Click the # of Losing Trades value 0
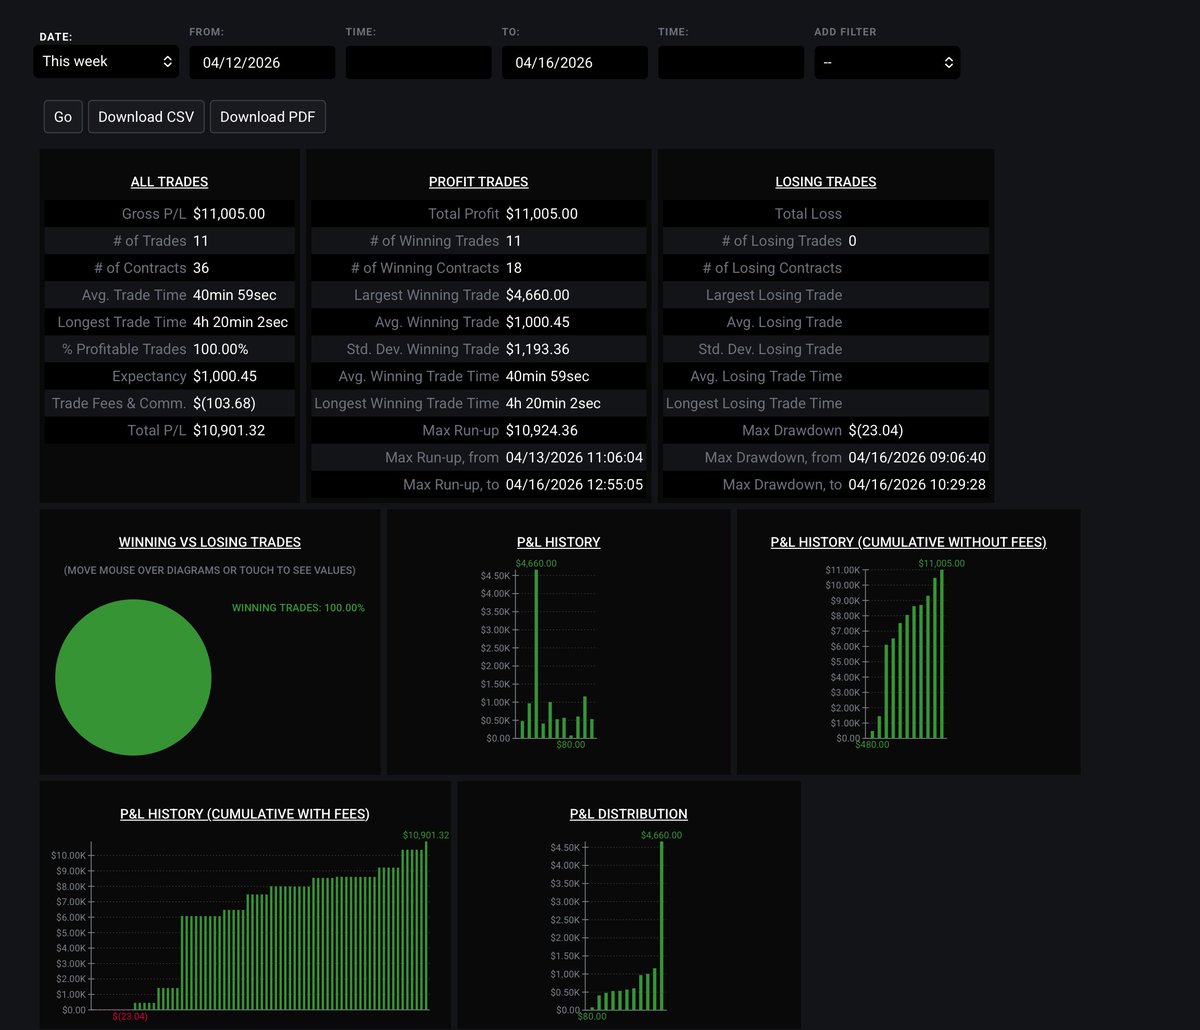This screenshot has width=1200, height=1030. [852, 241]
